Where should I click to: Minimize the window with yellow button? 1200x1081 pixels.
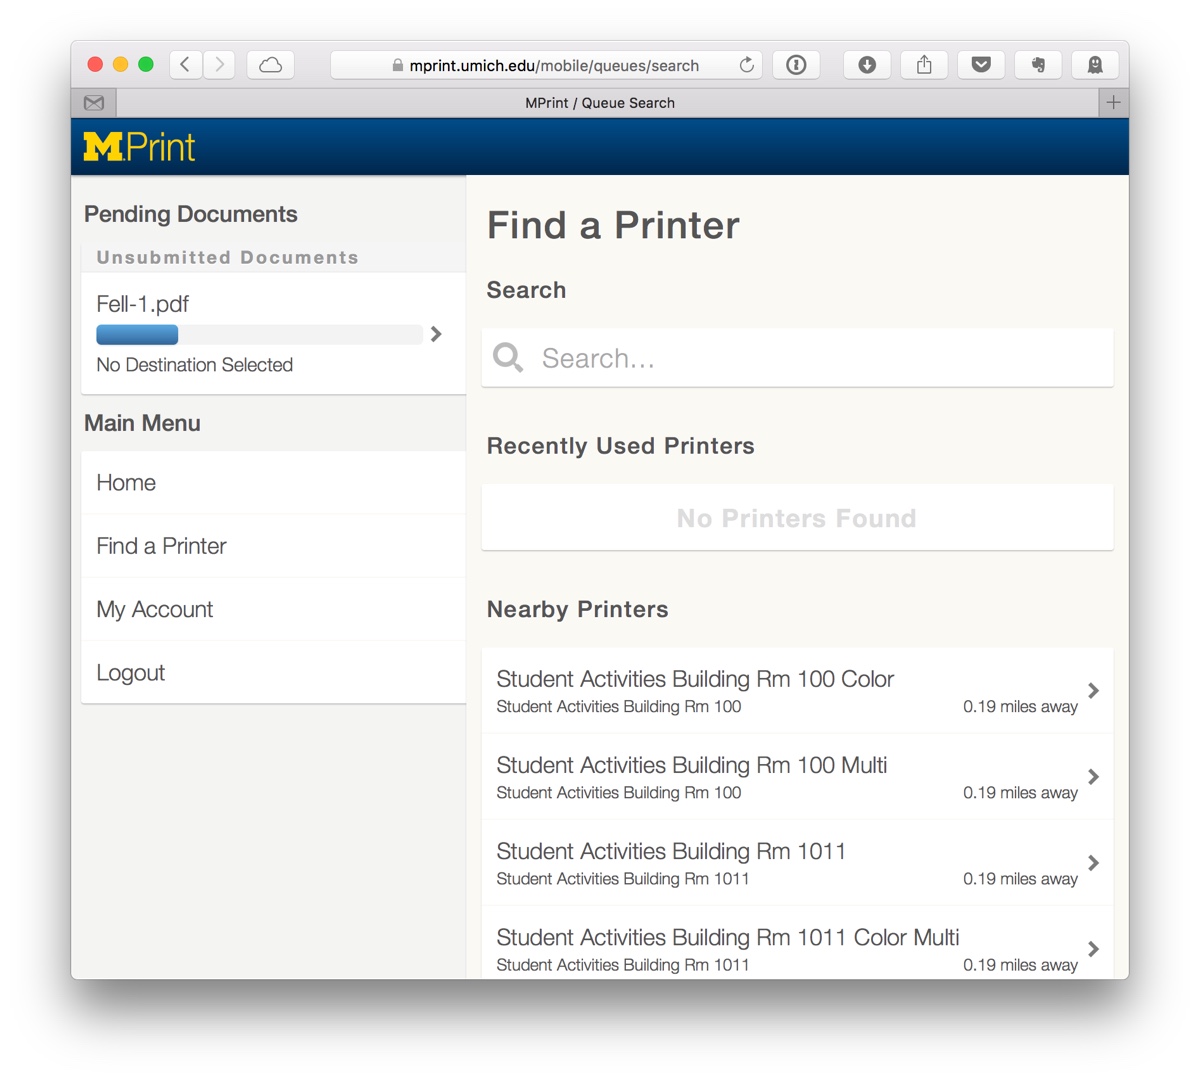pos(120,65)
